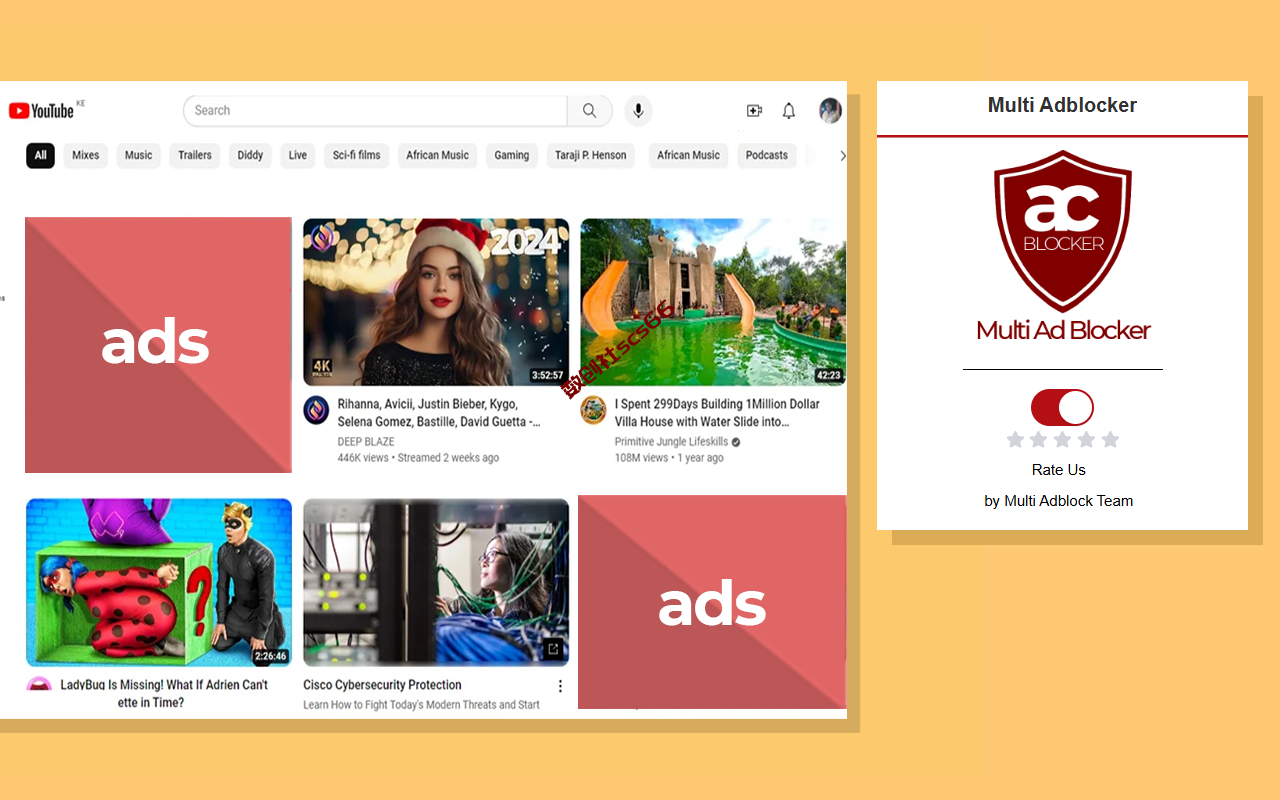Start voice search with microphone icon
This screenshot has width=1280, height=800.
pyautogui.click(x=638, y=111)
